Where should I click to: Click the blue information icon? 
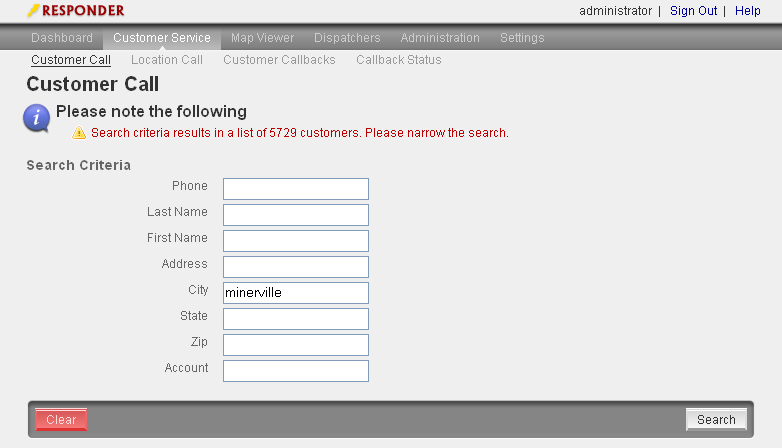click(x=37, y=118)
